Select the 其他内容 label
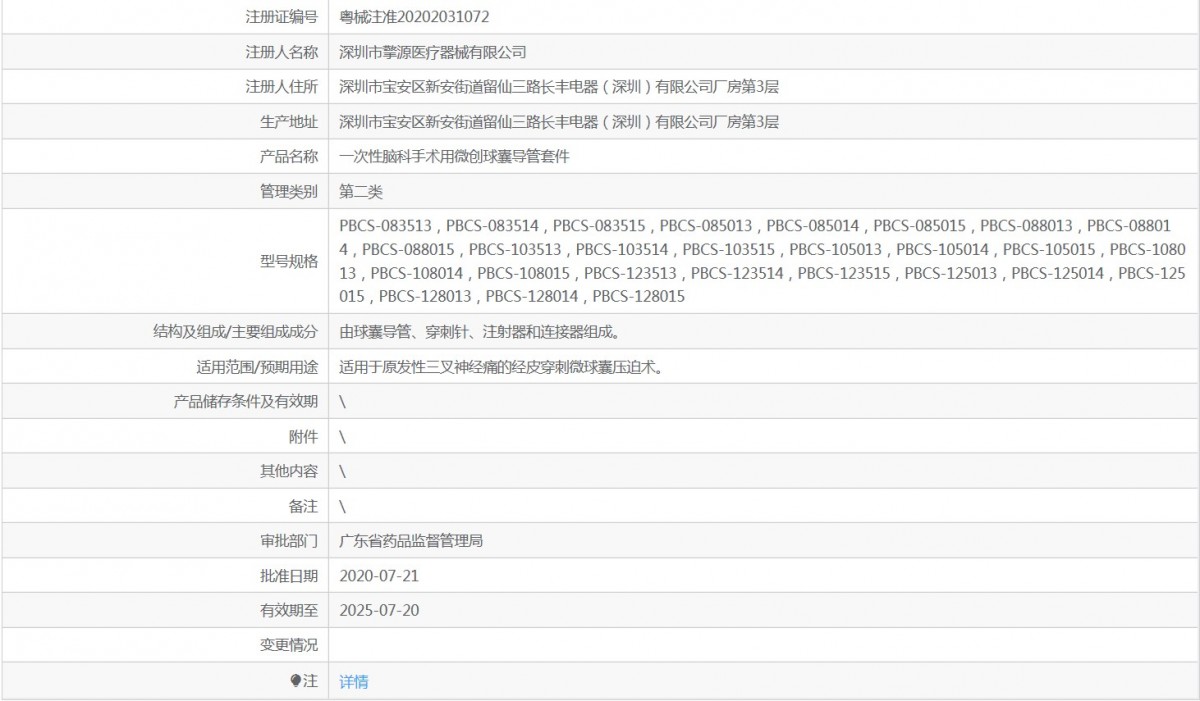The height and width of the screenshot is (701, 1200). [x=289, y=471]
